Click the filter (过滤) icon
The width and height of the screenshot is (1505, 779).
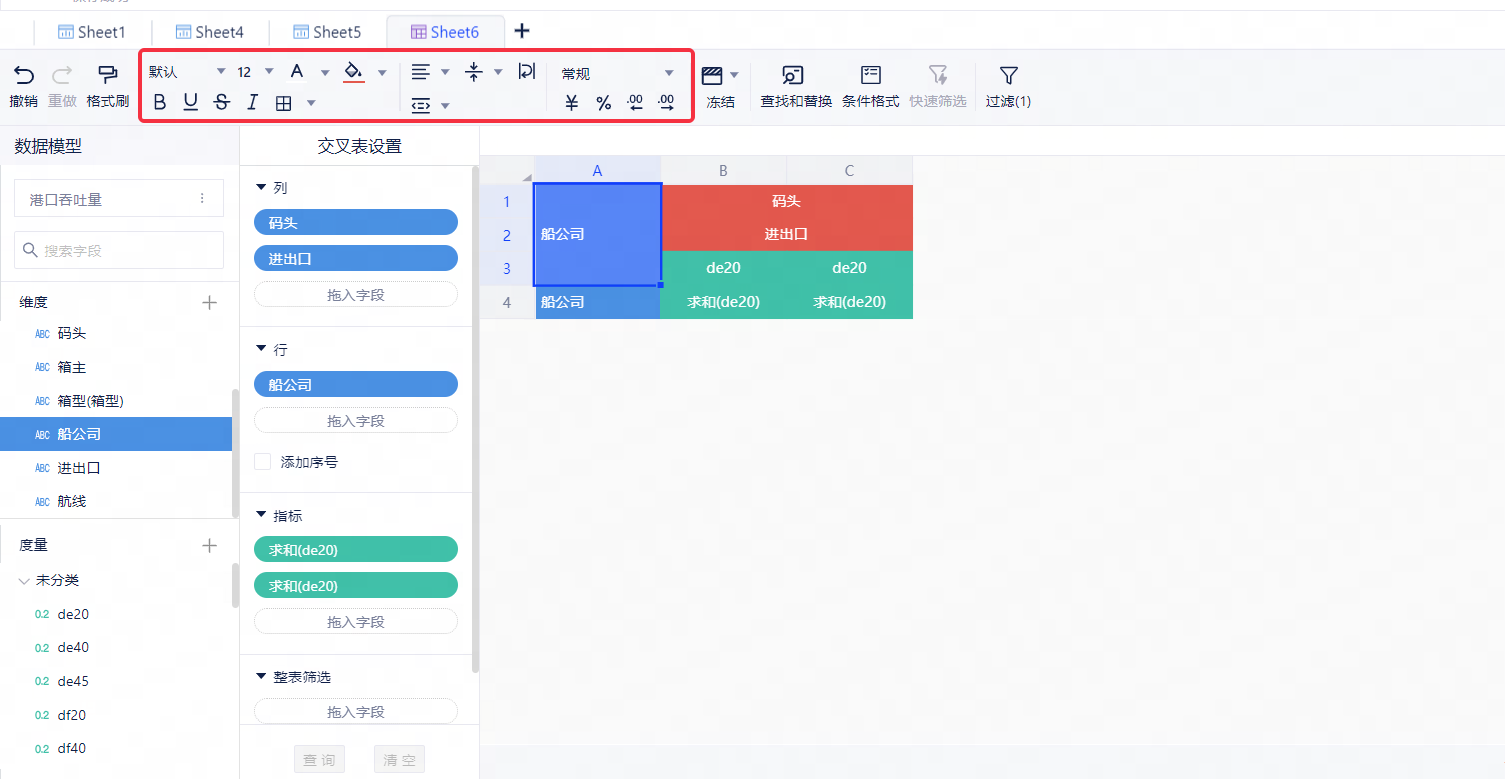(1008, 75)
